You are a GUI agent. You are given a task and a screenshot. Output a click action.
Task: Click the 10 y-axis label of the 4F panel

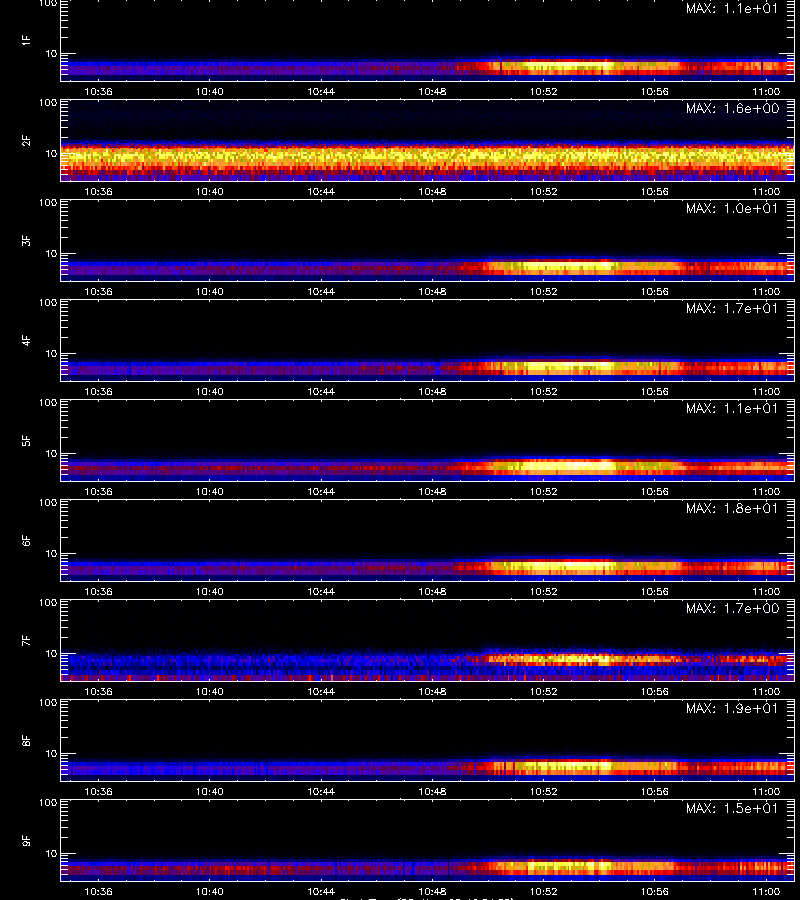[x=51, y=354]
